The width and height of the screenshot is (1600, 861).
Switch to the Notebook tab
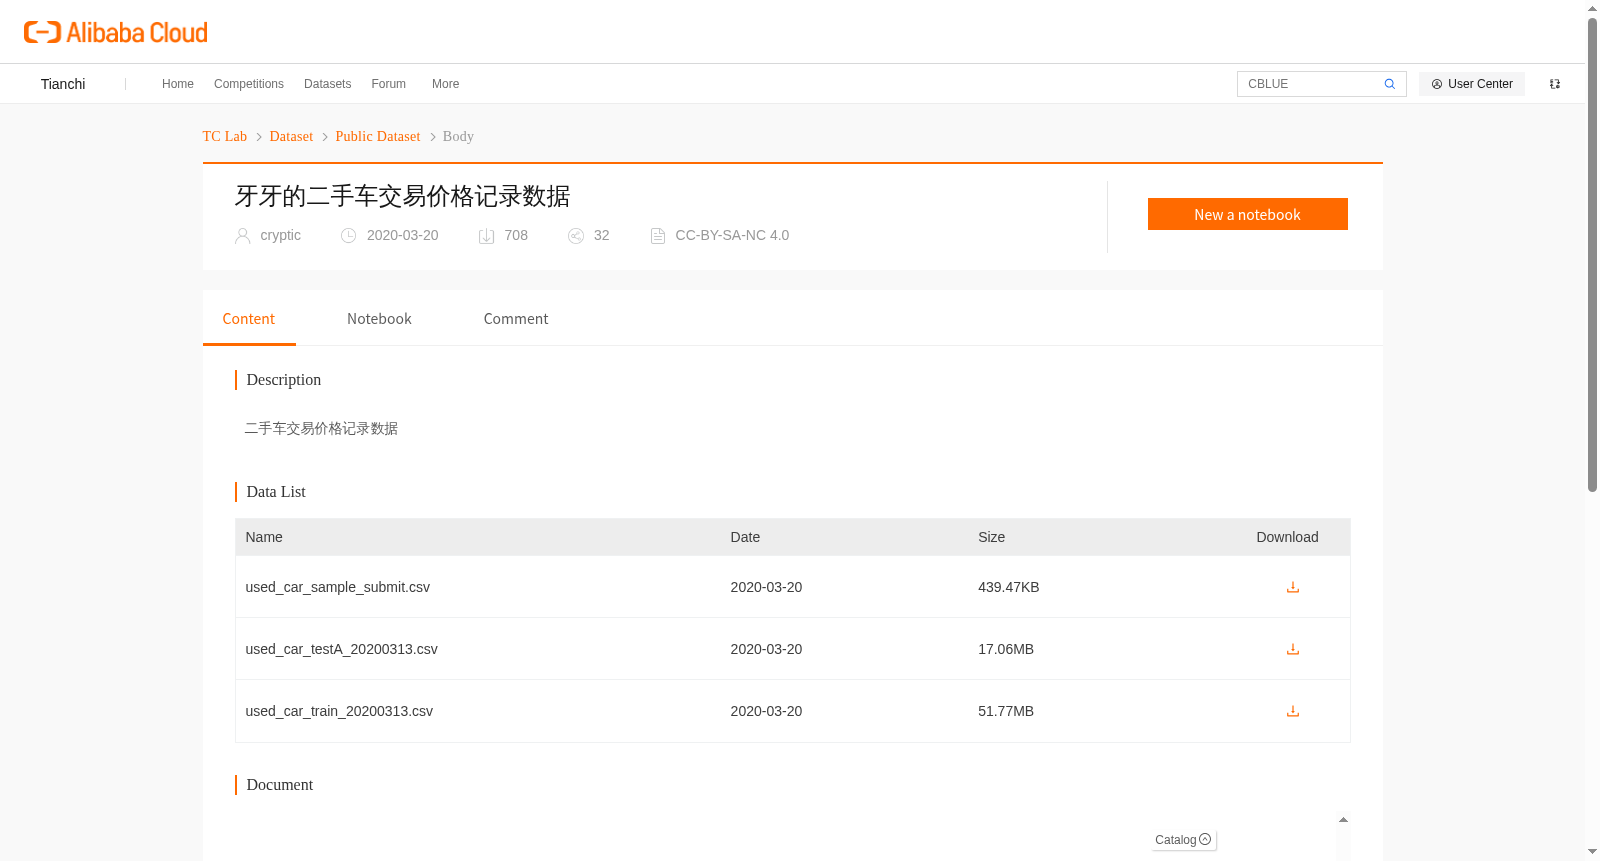[379, 319]
